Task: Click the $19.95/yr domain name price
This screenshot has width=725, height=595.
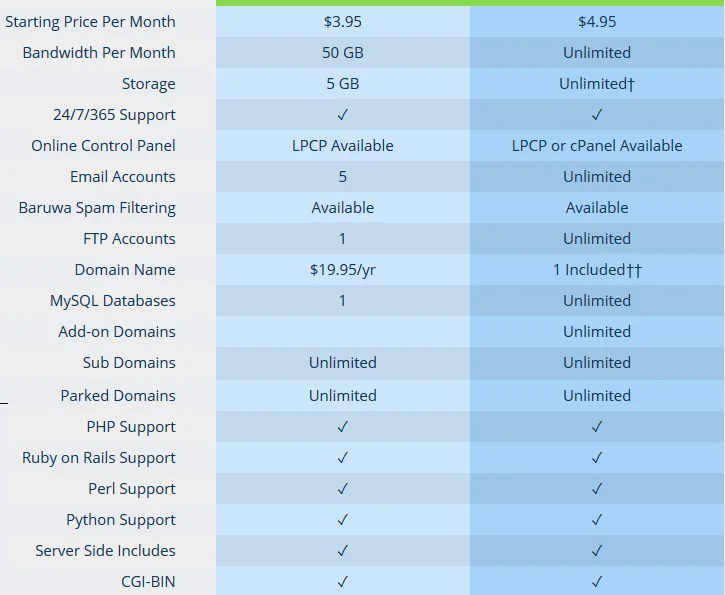Action: pos(343,270)
